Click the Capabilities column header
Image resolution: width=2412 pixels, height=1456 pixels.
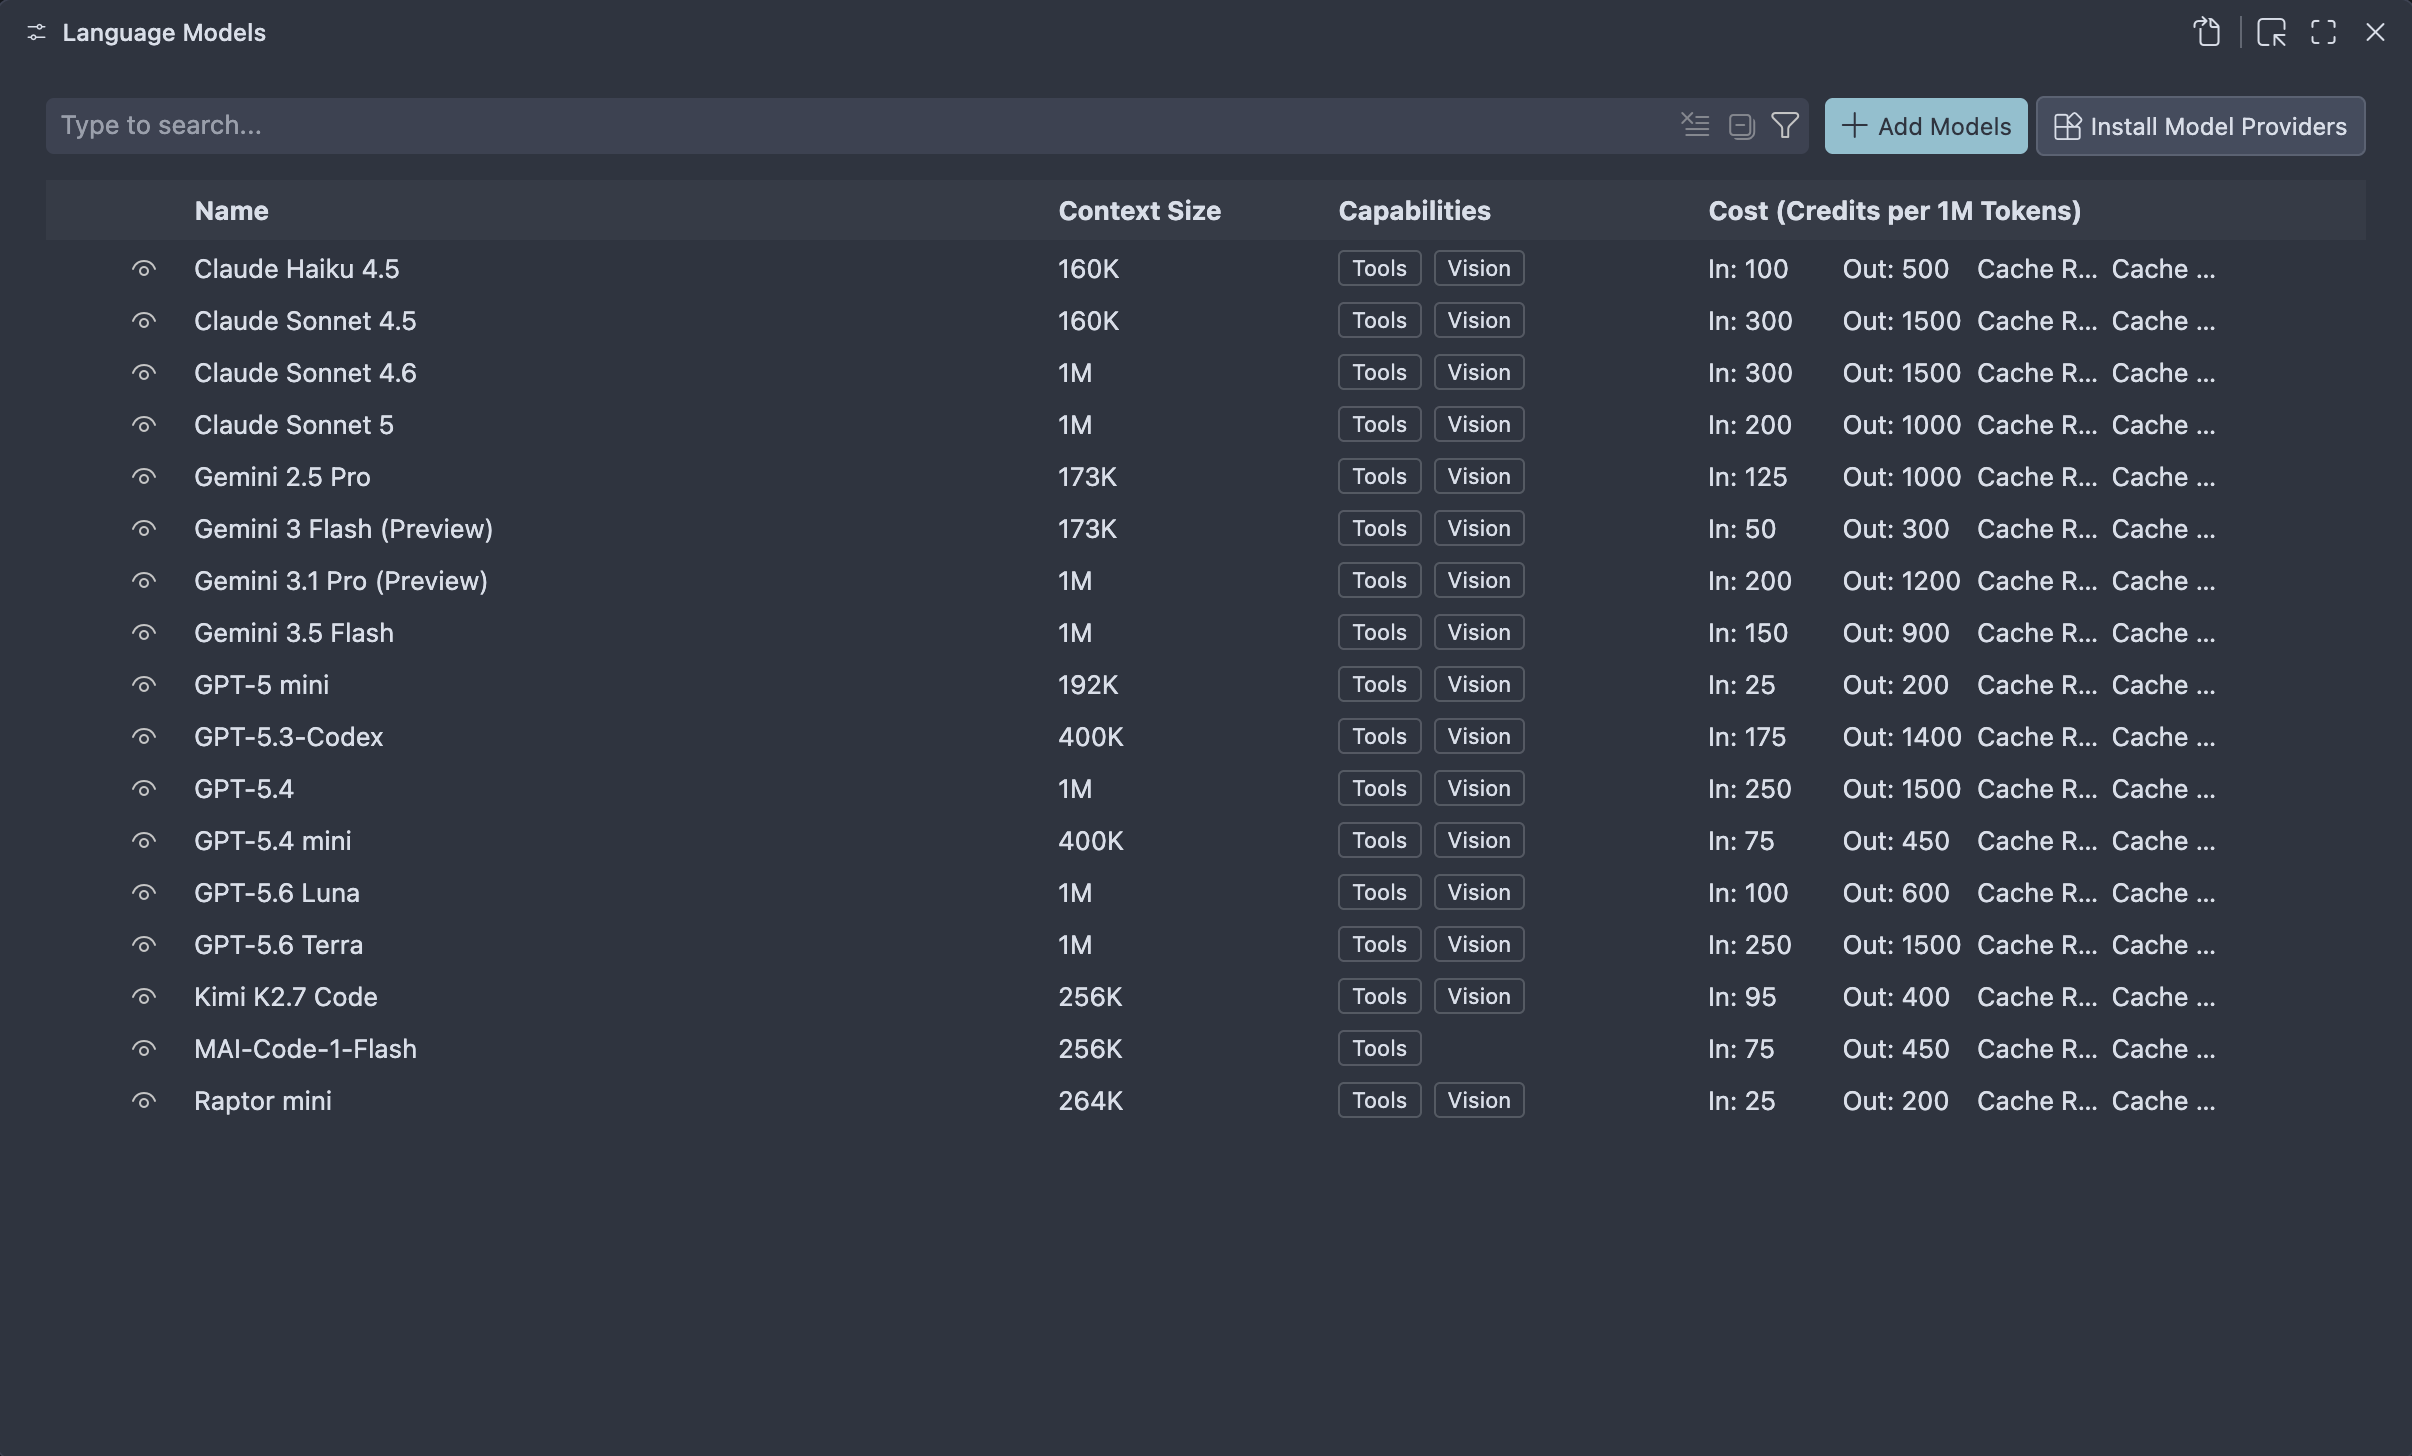1414,211
